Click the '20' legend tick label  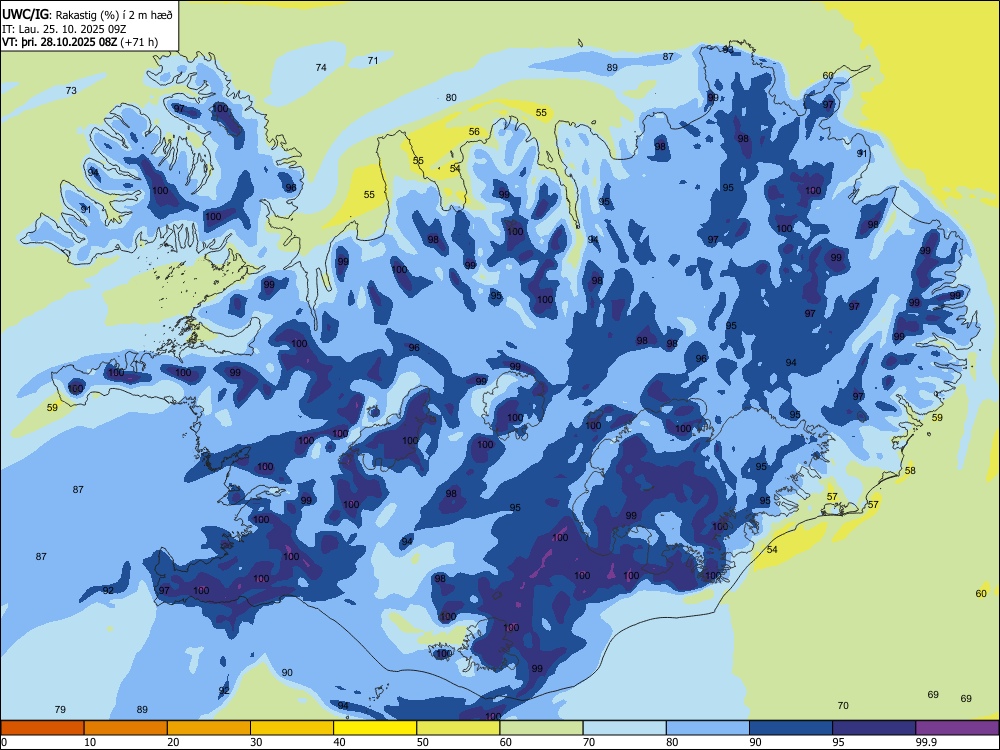pos(173,742)
